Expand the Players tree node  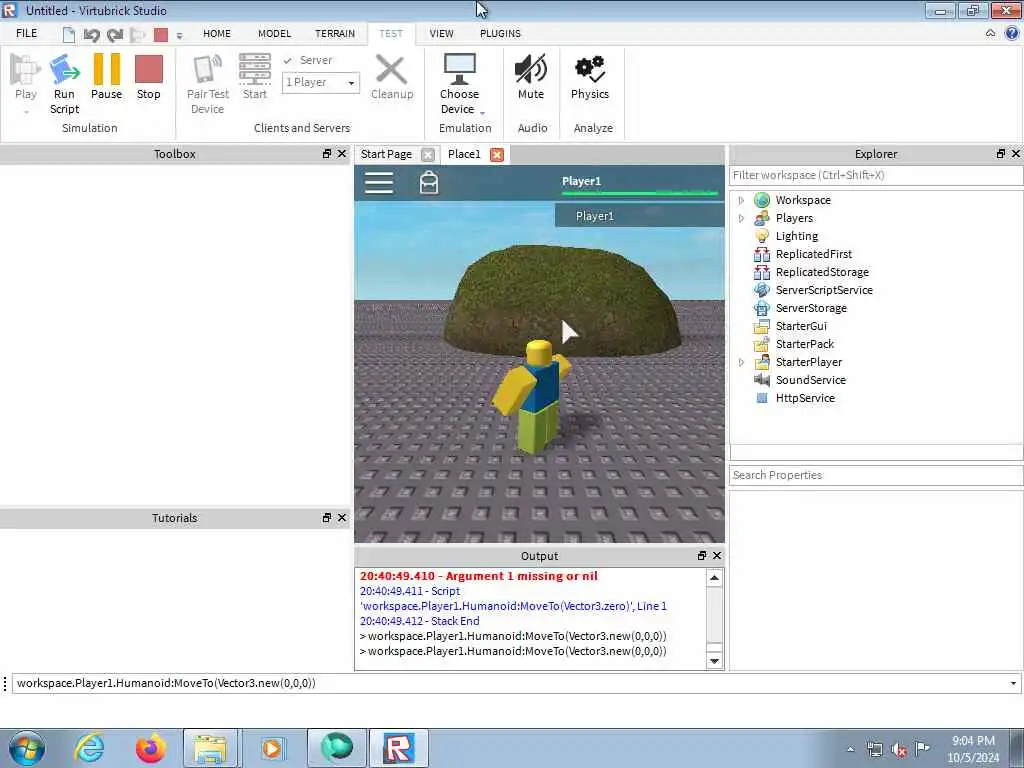(741, 218)
